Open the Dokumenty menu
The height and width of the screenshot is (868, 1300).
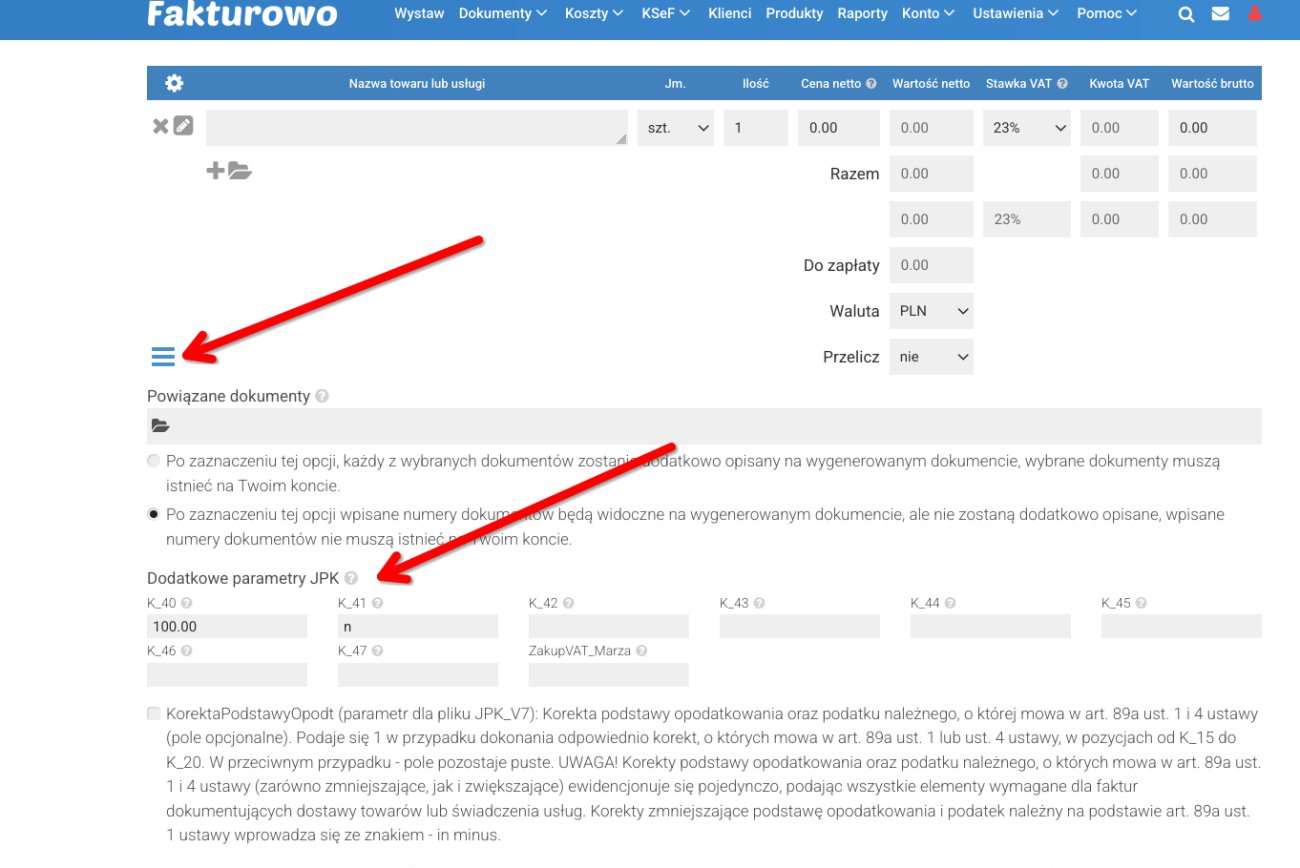[x=502, y=14]
